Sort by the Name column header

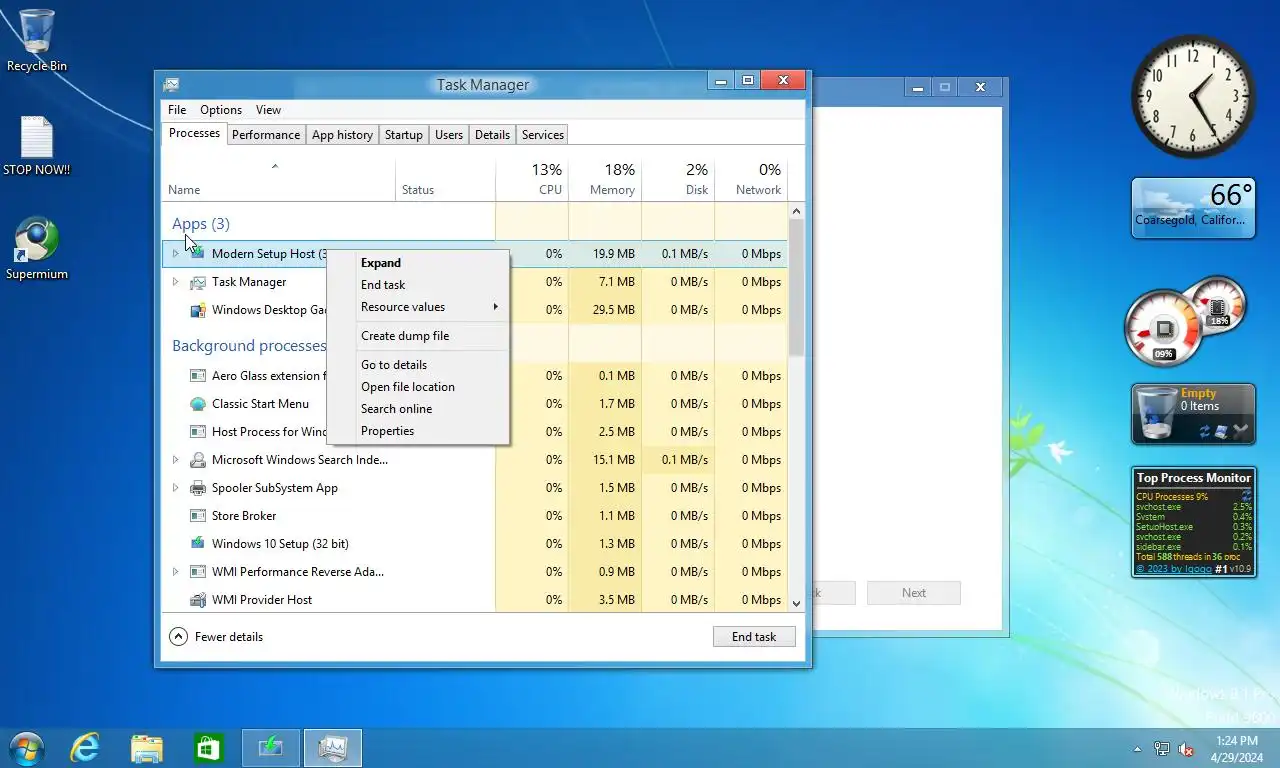pyautogui.click(x=278, y=179)
